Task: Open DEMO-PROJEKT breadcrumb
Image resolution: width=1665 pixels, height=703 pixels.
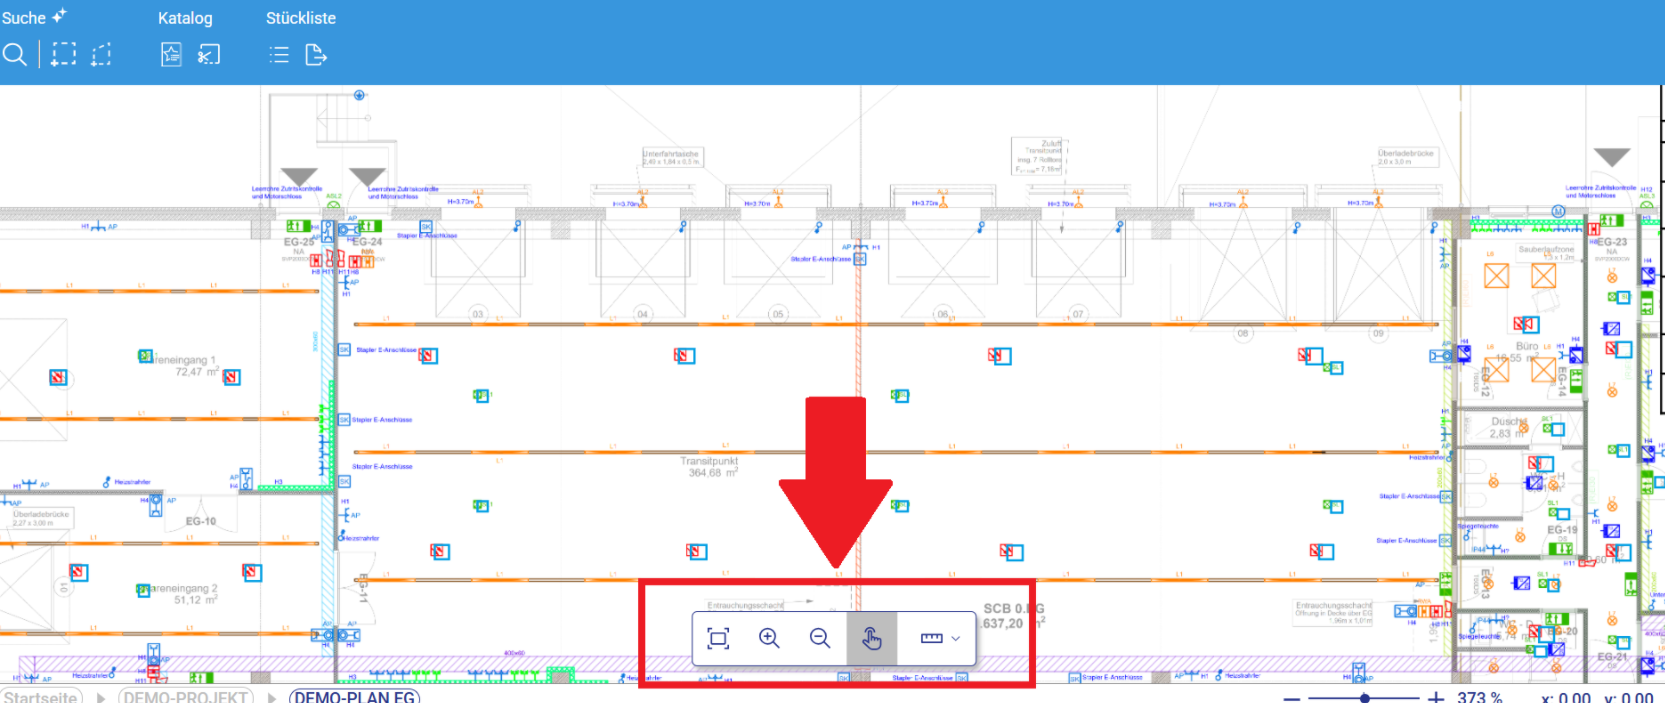Action: coord(186,697)
